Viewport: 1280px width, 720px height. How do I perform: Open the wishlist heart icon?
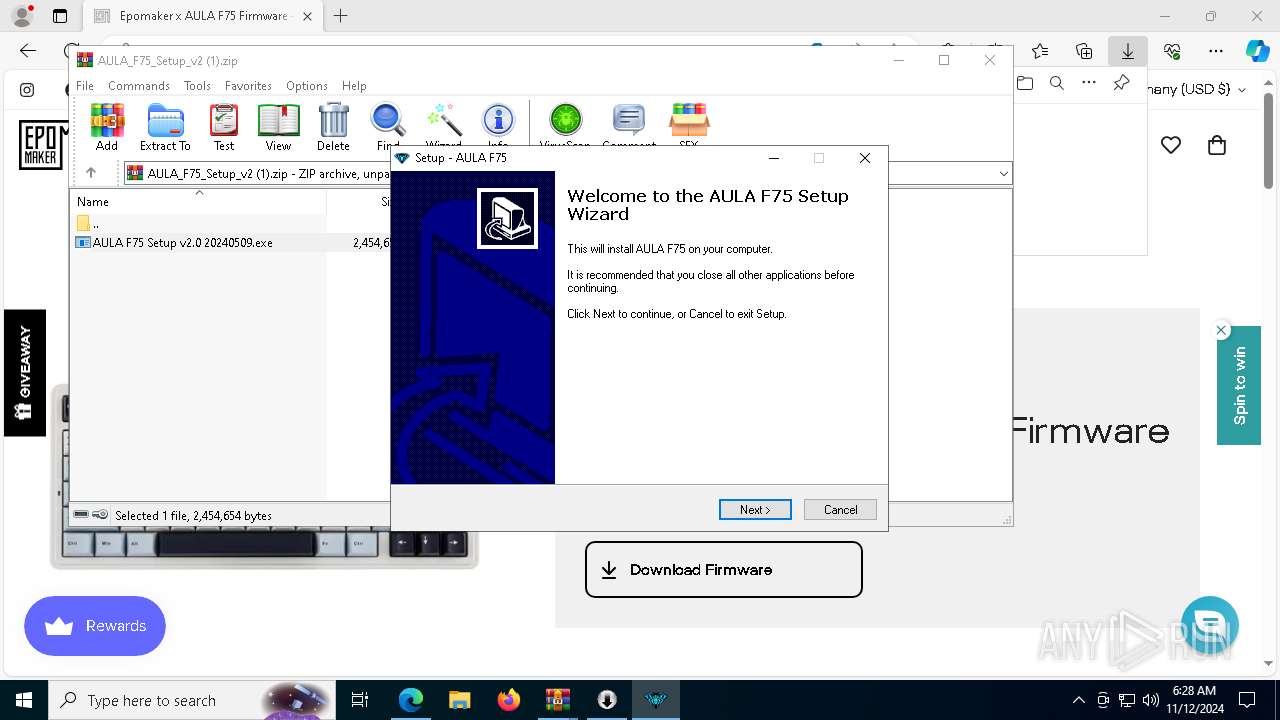point(1171,145)
